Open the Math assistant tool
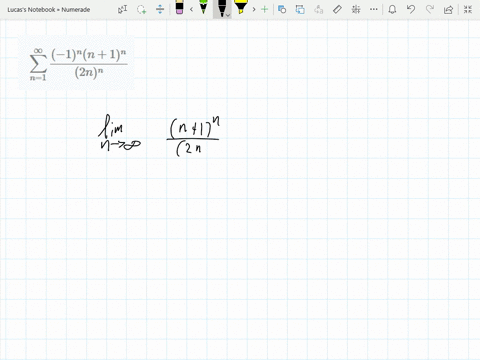This screenshot has height=360, width=480. 356,9
